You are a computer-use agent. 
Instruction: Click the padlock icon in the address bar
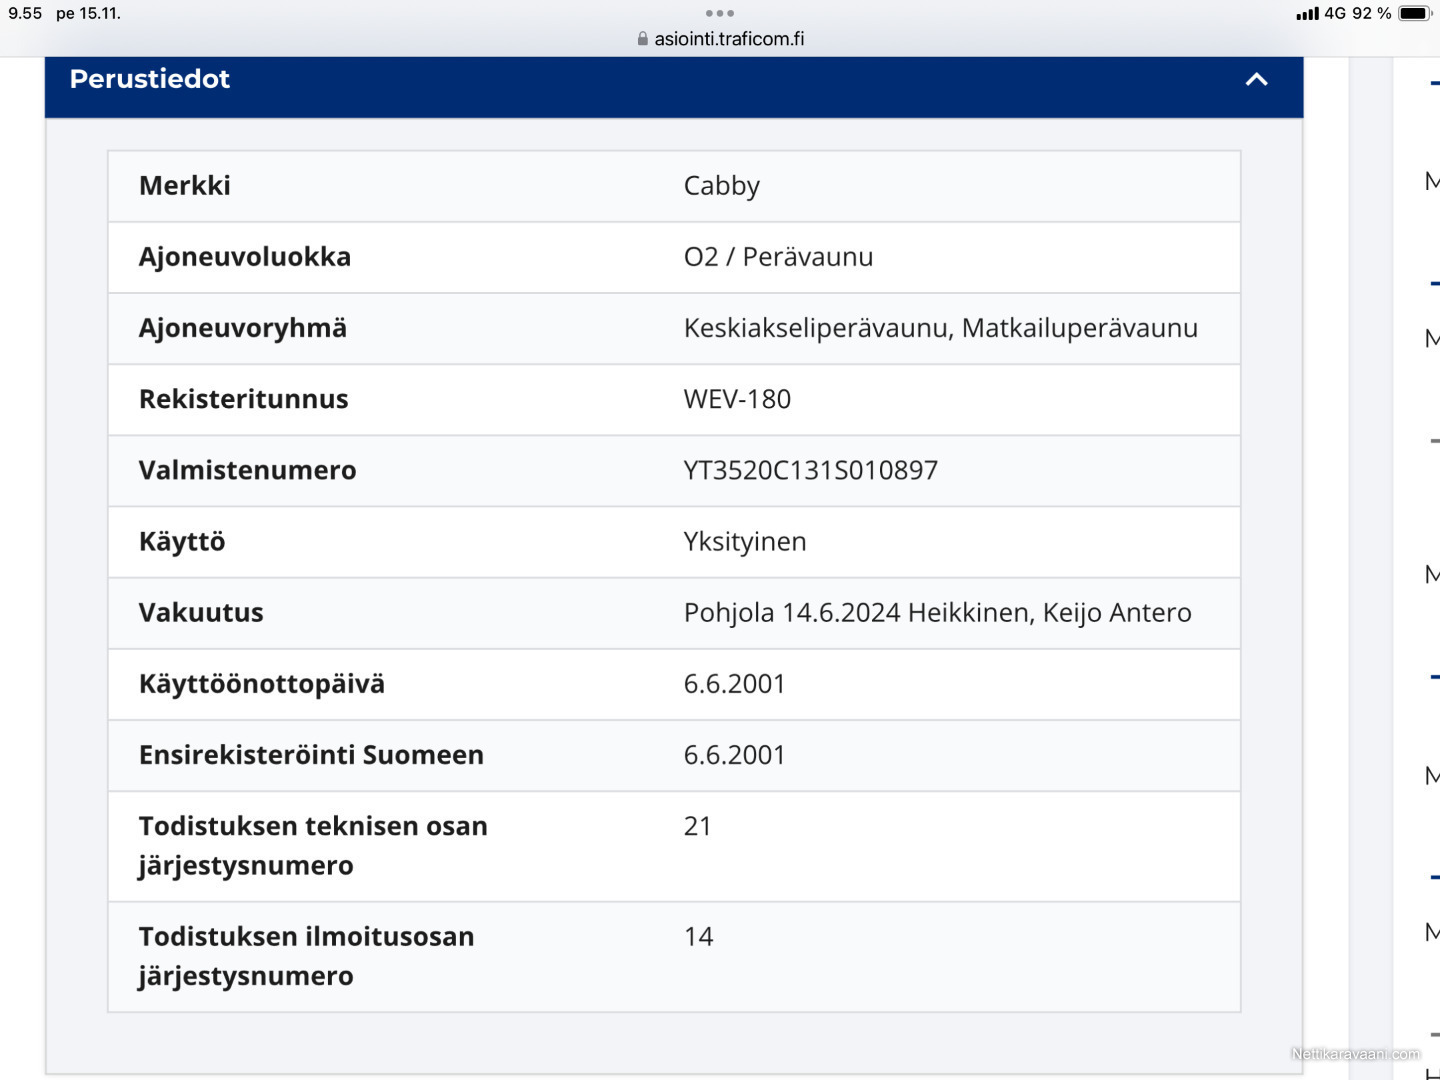641,39
